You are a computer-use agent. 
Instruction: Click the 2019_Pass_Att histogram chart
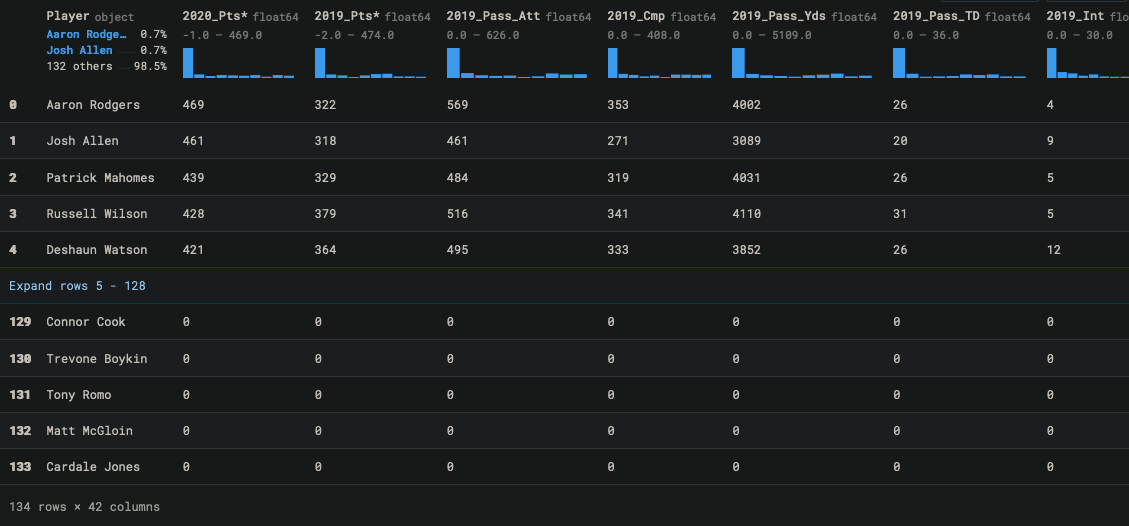pyautogui.click(x=517, y=63)
